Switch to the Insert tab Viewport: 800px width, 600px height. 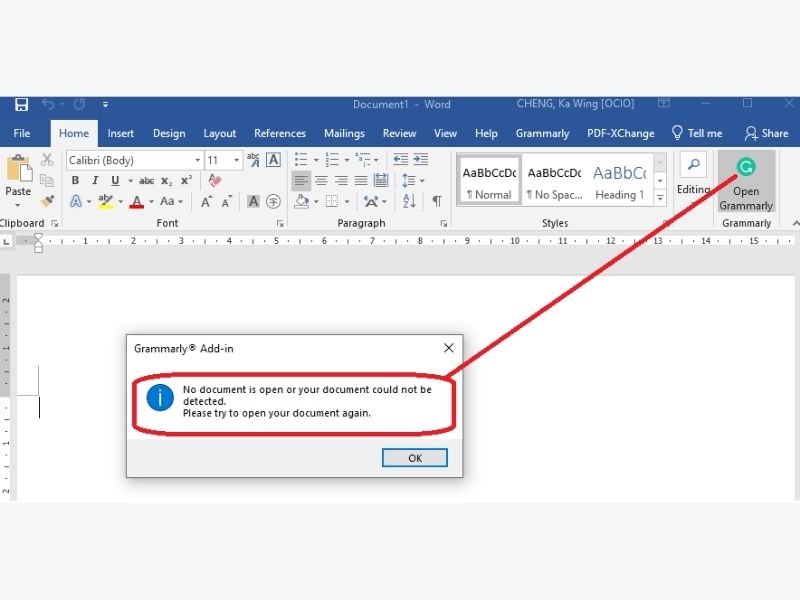coord(120,133)
